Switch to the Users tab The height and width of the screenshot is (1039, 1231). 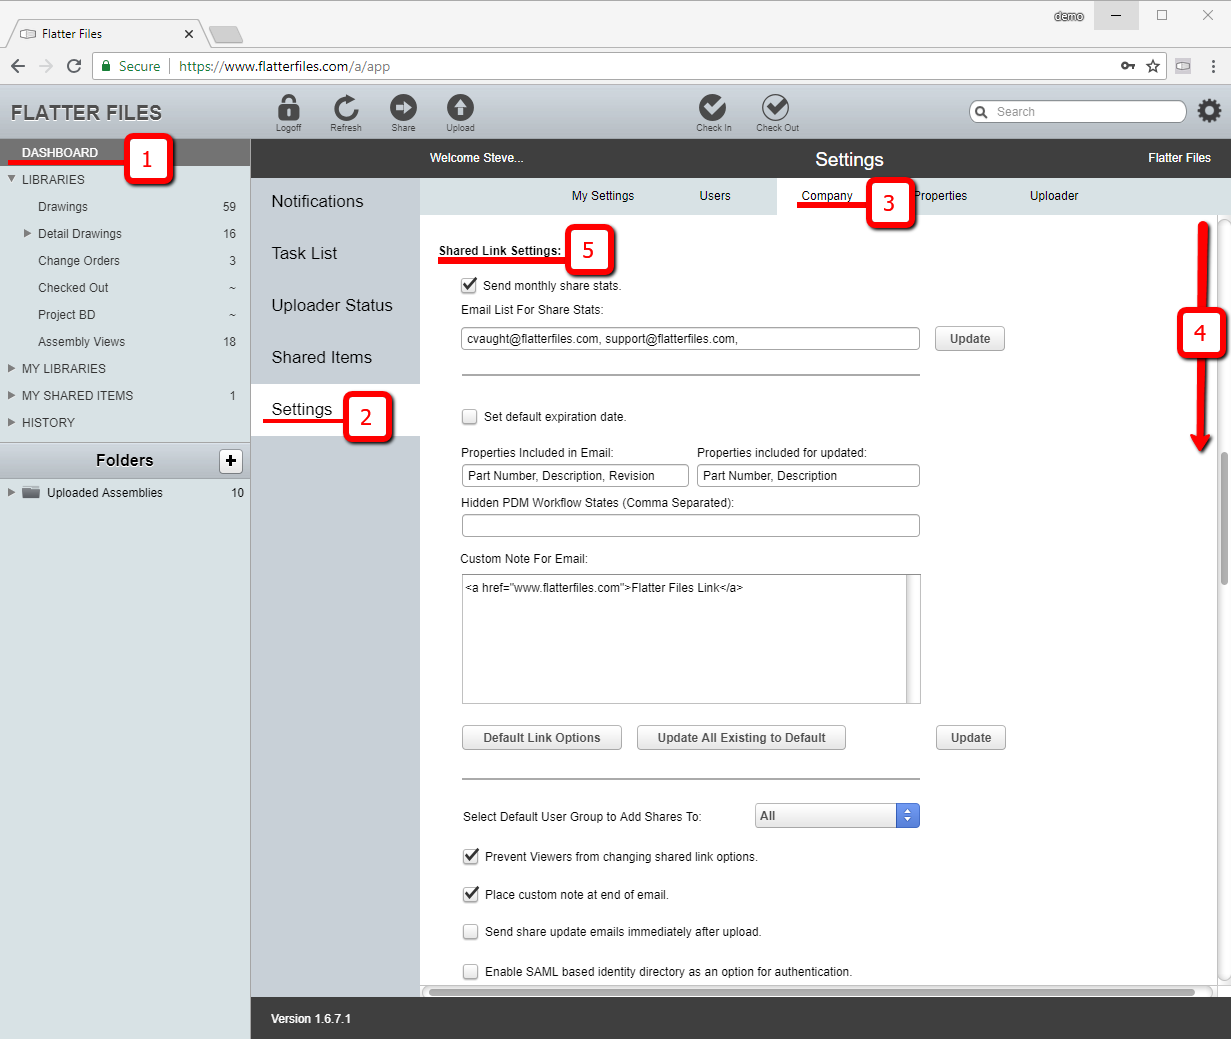coord(715,196)
